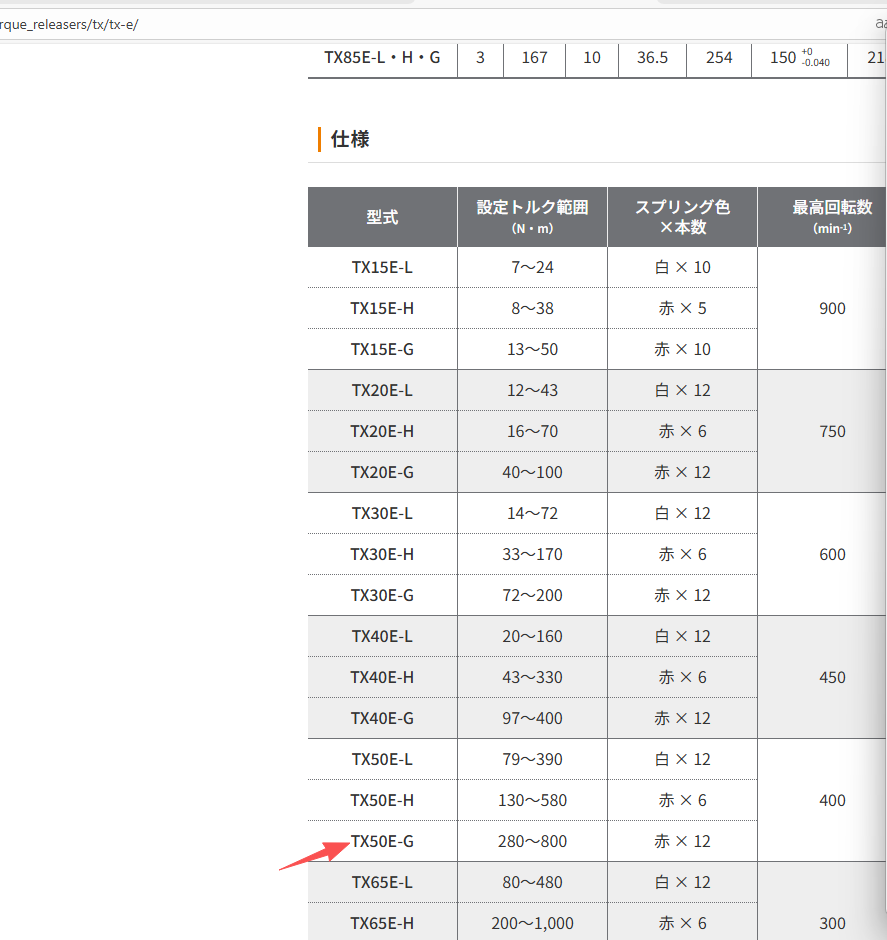Click the 仕様 section heading
Screen dimensions: 887x940
point(350,139)
